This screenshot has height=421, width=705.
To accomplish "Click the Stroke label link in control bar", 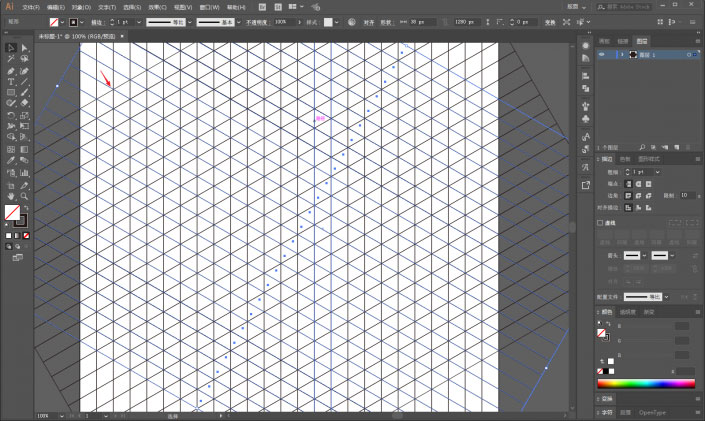I will click(x=97, y=22).
